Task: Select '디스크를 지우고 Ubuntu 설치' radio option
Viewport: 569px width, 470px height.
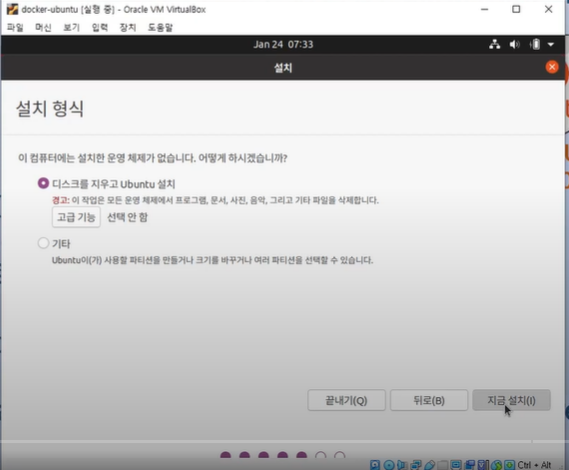Action: pyautogui.click(x=43, y=183)
